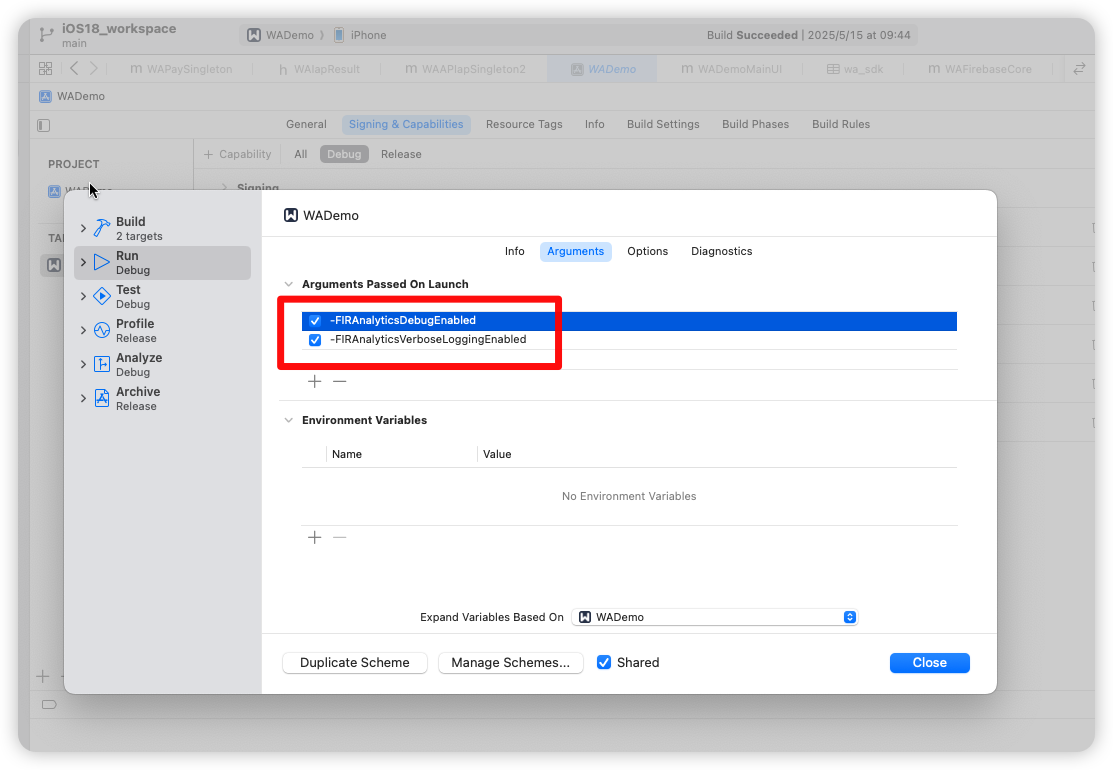Click the Build Succeeded status text
This screenshot has width=1113, height=770.
(x=752, y=35)
